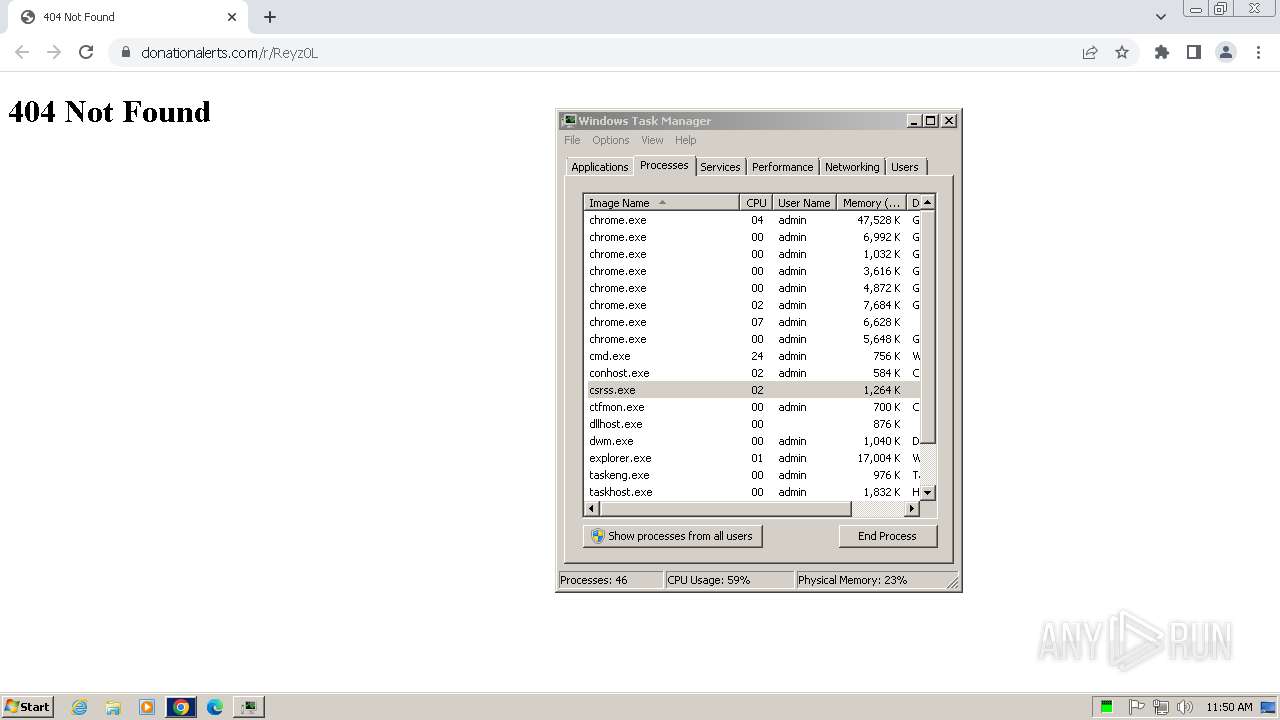
Task: Launch Internet Explorer from taskbar
Action: coord(79,707)
